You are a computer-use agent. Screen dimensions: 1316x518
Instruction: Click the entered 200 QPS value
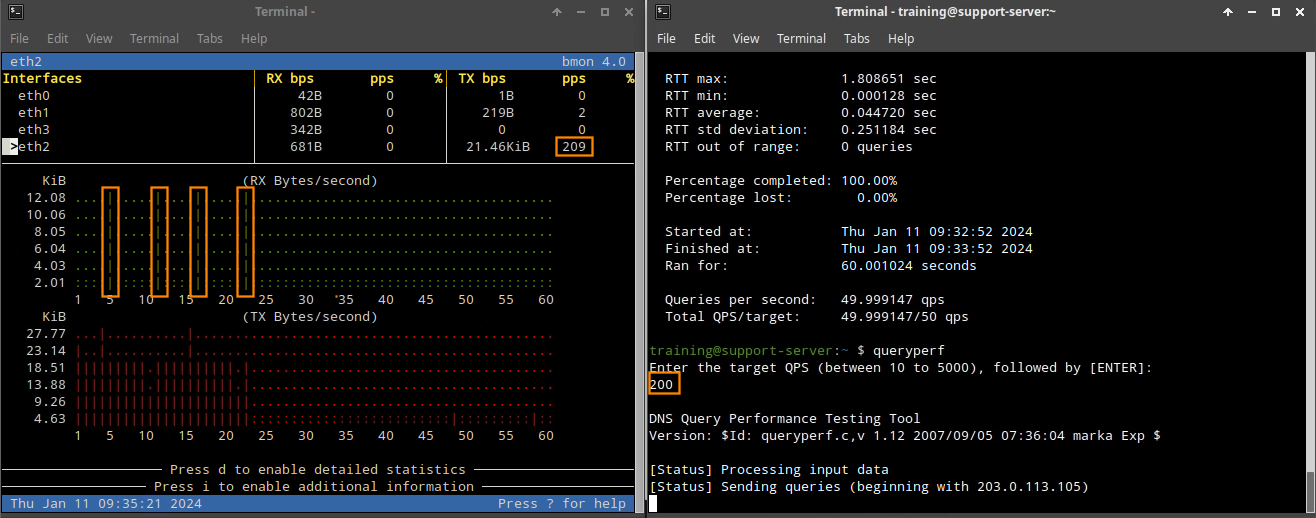663,385
